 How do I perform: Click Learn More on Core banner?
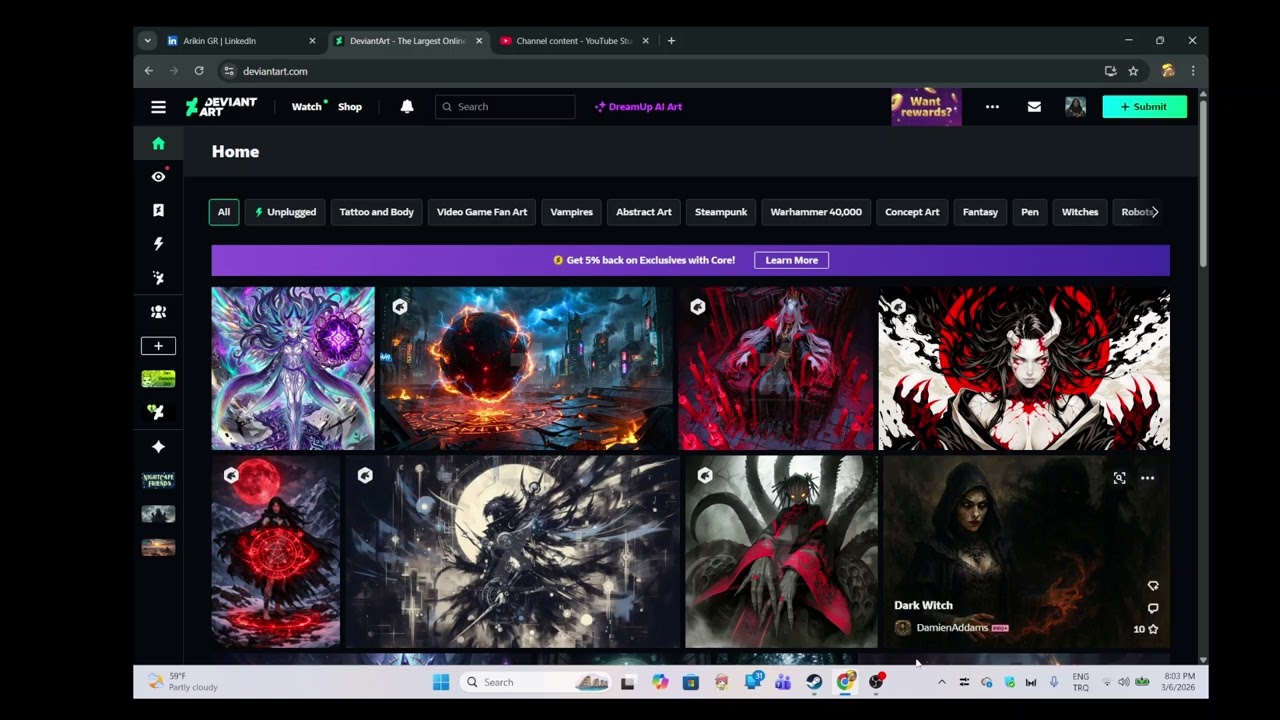pyautogui.click(x=791, y=260)
